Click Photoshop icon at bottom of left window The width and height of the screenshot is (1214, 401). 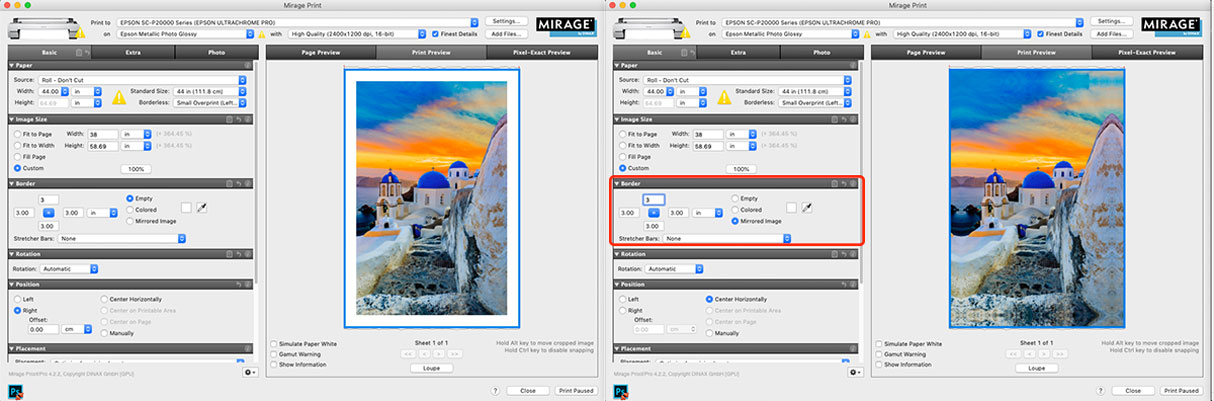(16, 391)
